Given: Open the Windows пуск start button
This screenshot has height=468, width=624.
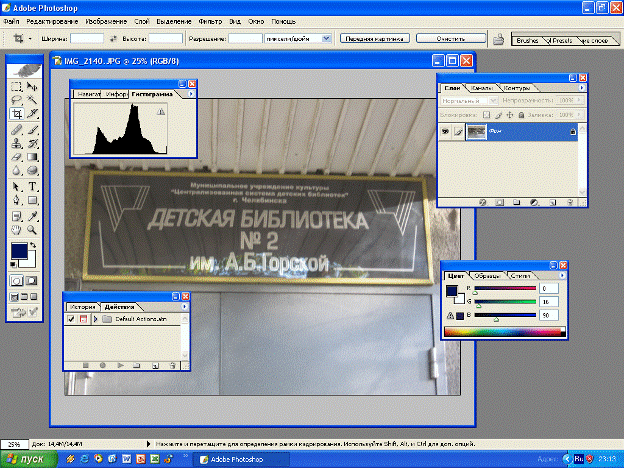Looking at the screenshot, I should click(27, 458).
